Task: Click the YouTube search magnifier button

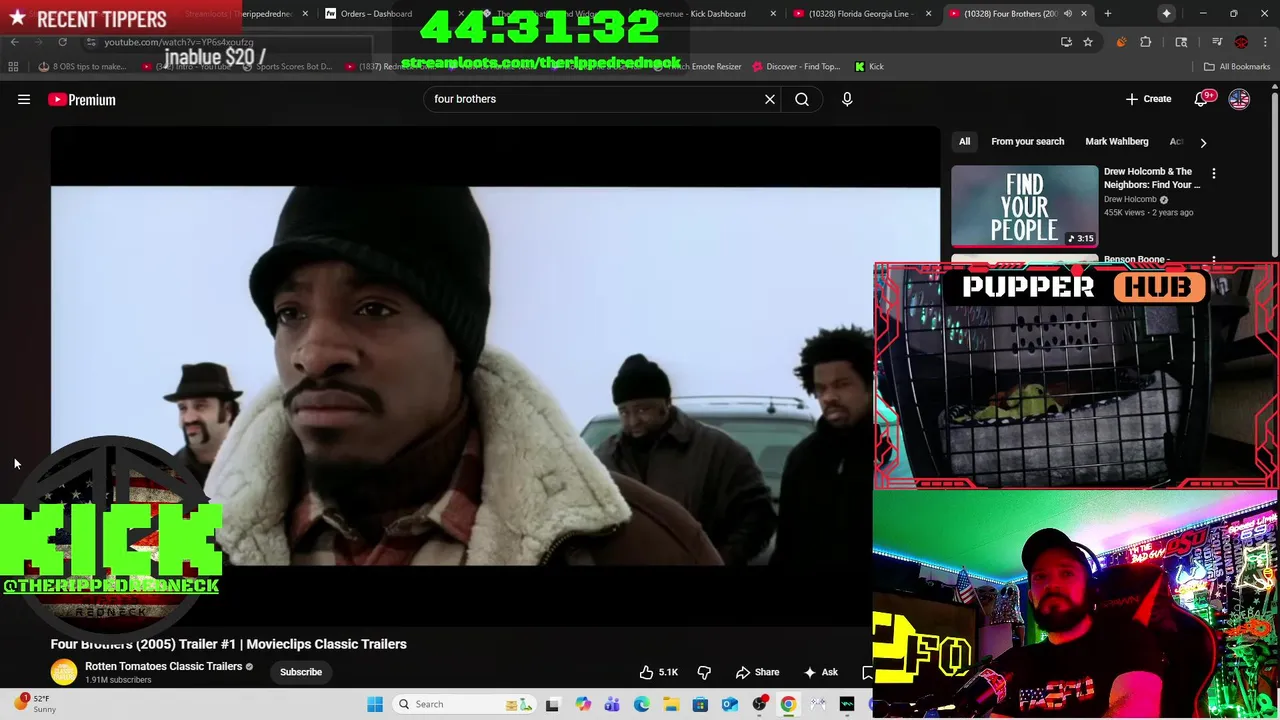Action: (x=802, y=99)
